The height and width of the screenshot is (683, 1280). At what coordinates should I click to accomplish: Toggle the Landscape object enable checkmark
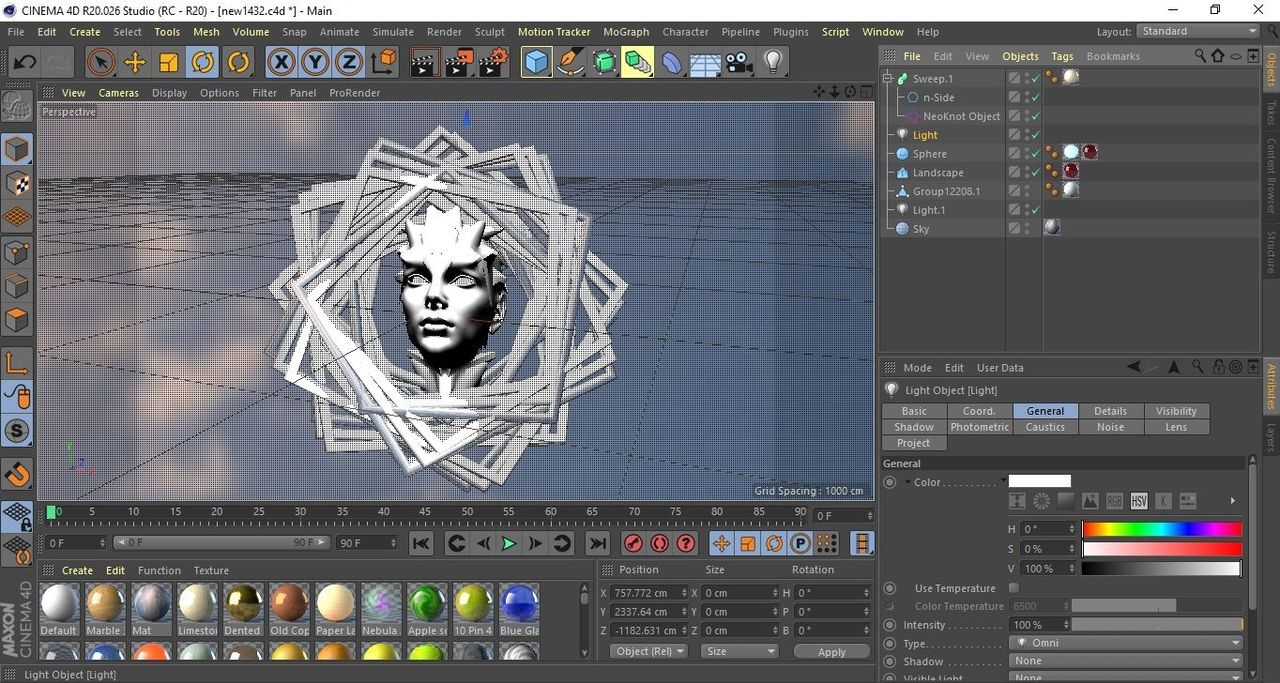[1036, 173]
